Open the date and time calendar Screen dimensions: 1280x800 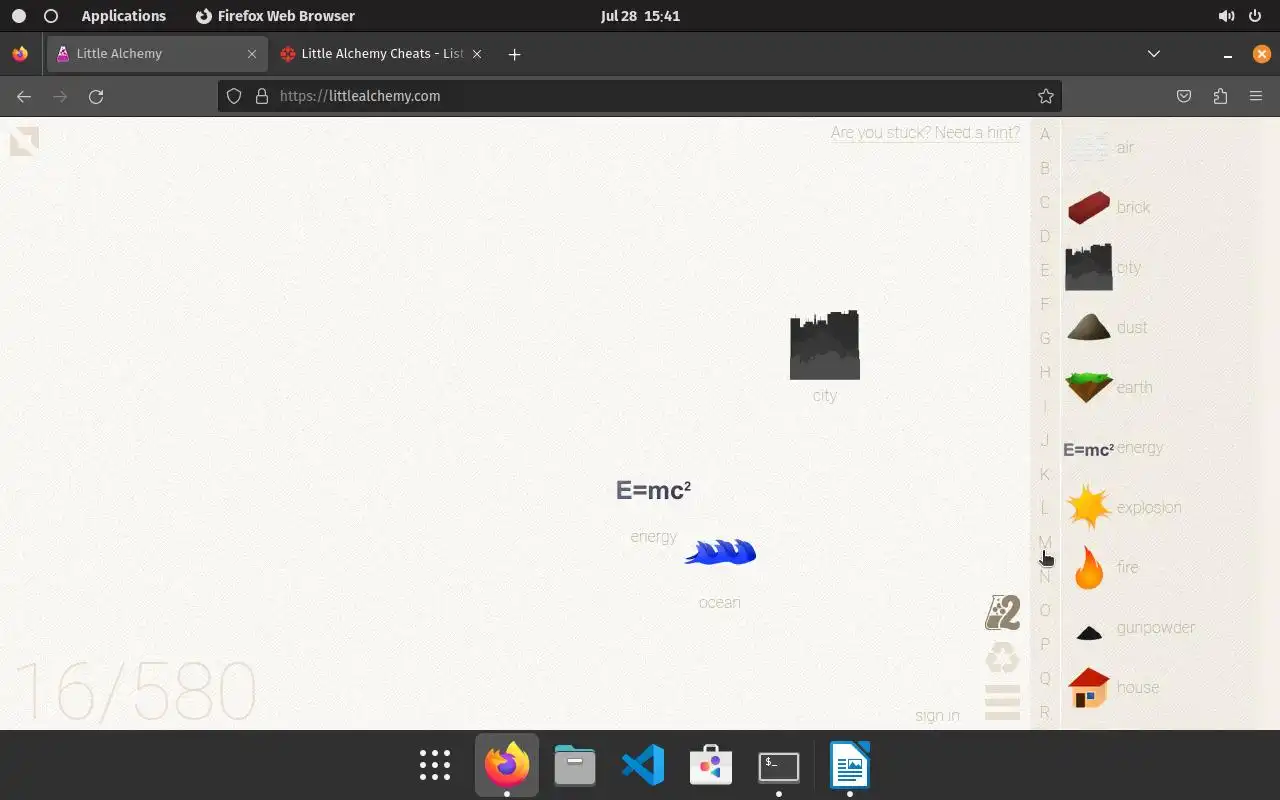pyautogui.click(x=641, y=16)
